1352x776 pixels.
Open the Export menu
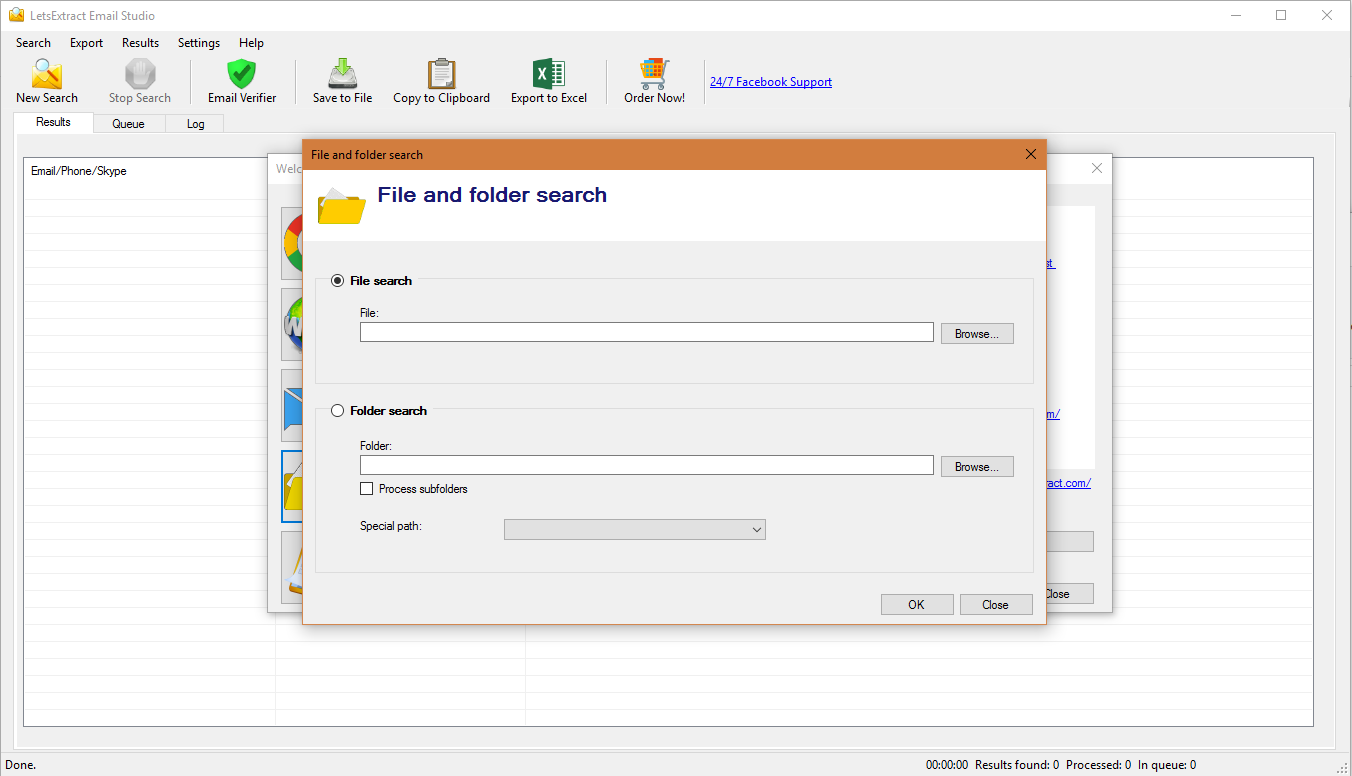pos(86,43)
